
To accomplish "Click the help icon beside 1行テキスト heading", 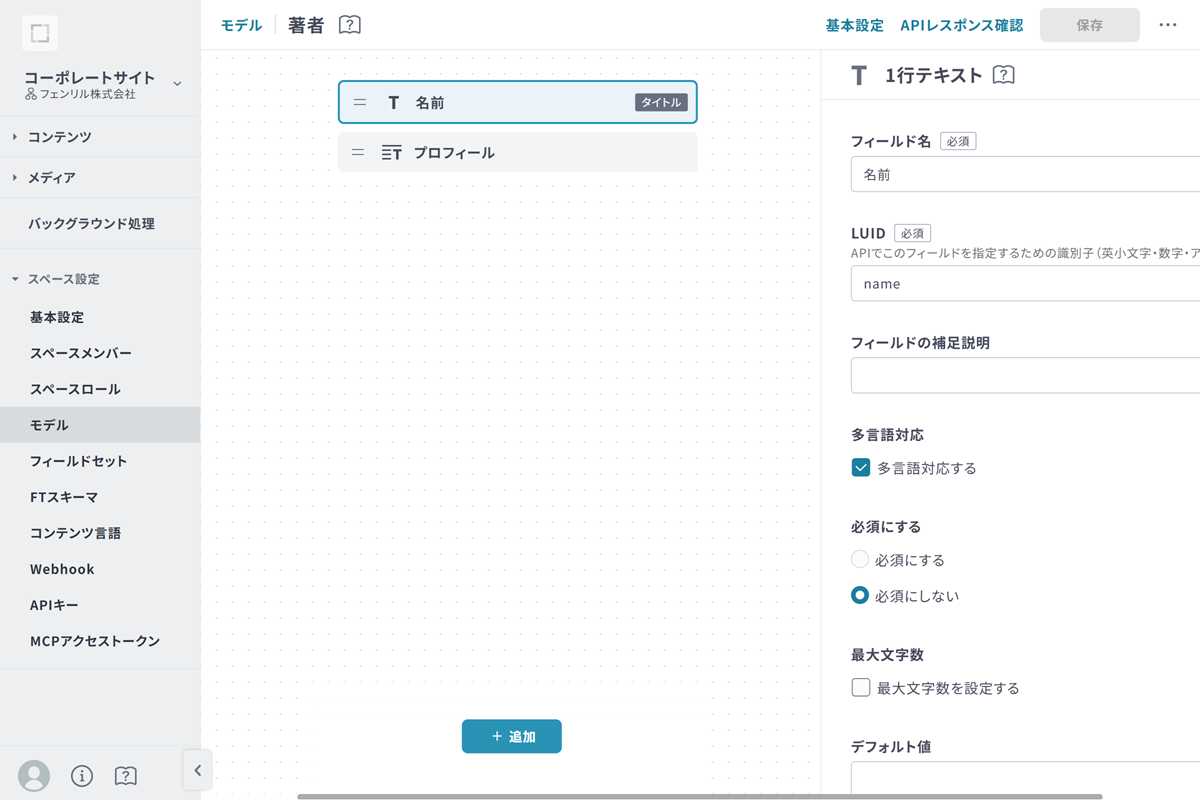I will coord(1004,75).
